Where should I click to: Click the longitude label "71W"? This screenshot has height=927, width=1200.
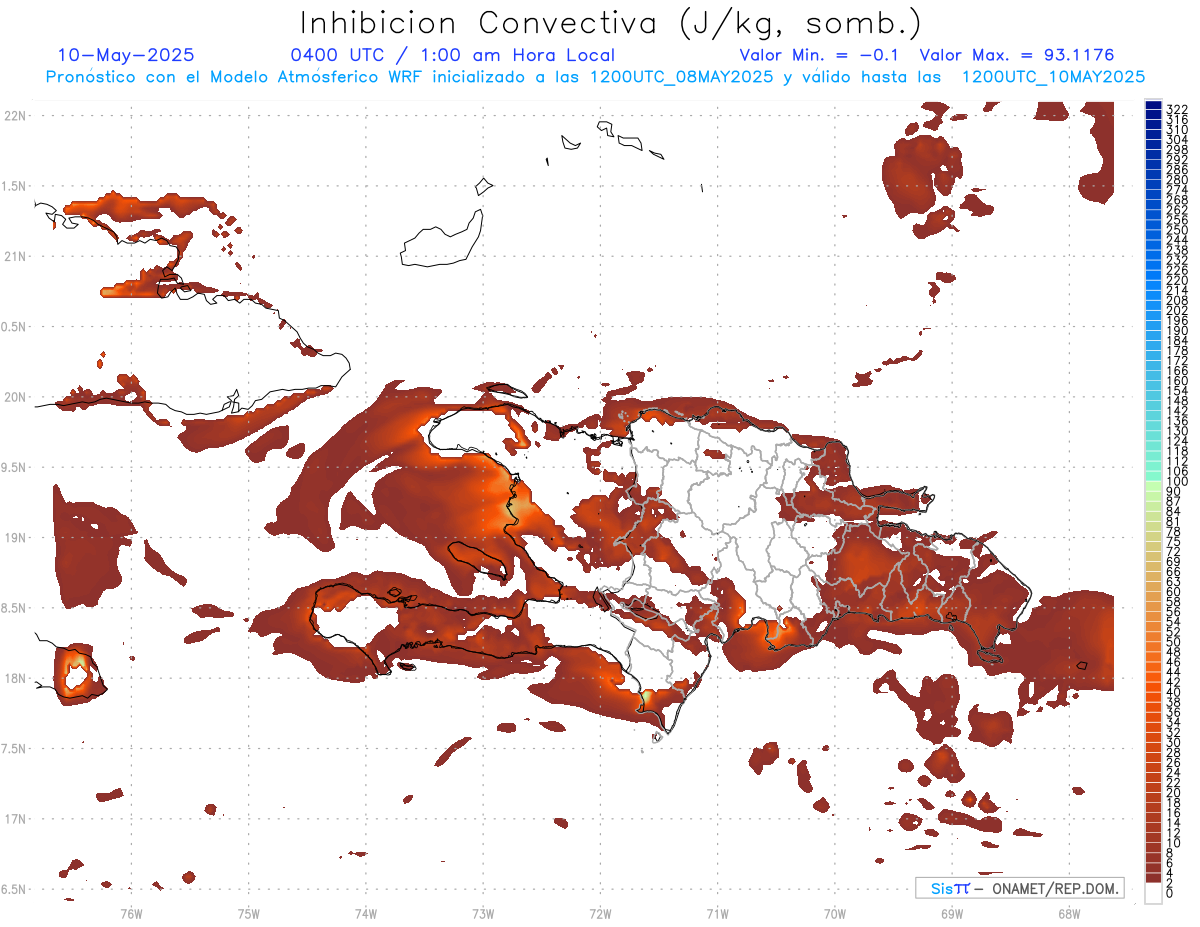[x=717, y=913]
